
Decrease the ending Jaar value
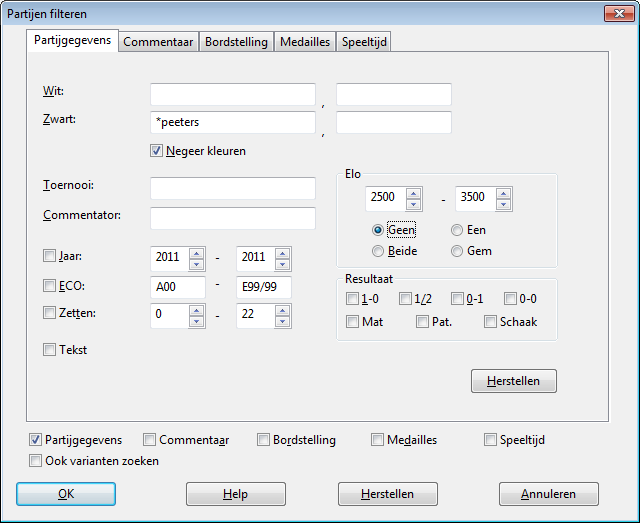pyautogui.click(x=283, y=263)
